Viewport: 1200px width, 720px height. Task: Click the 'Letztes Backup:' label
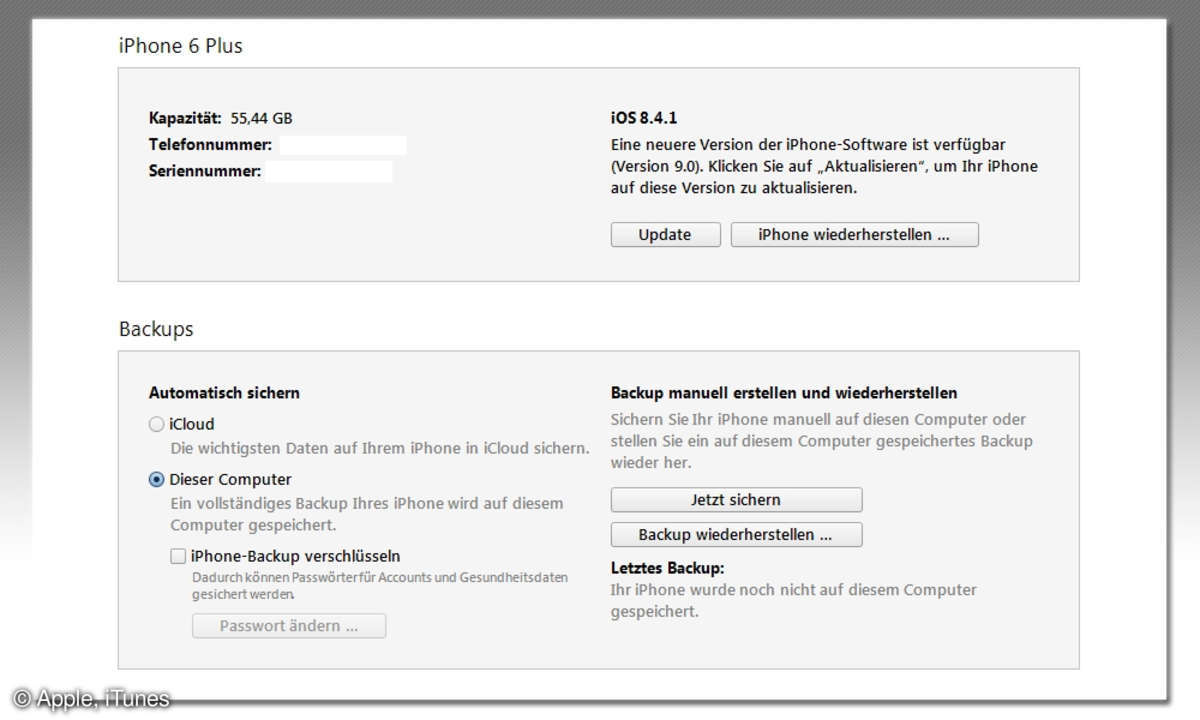[x=667, y=568]
